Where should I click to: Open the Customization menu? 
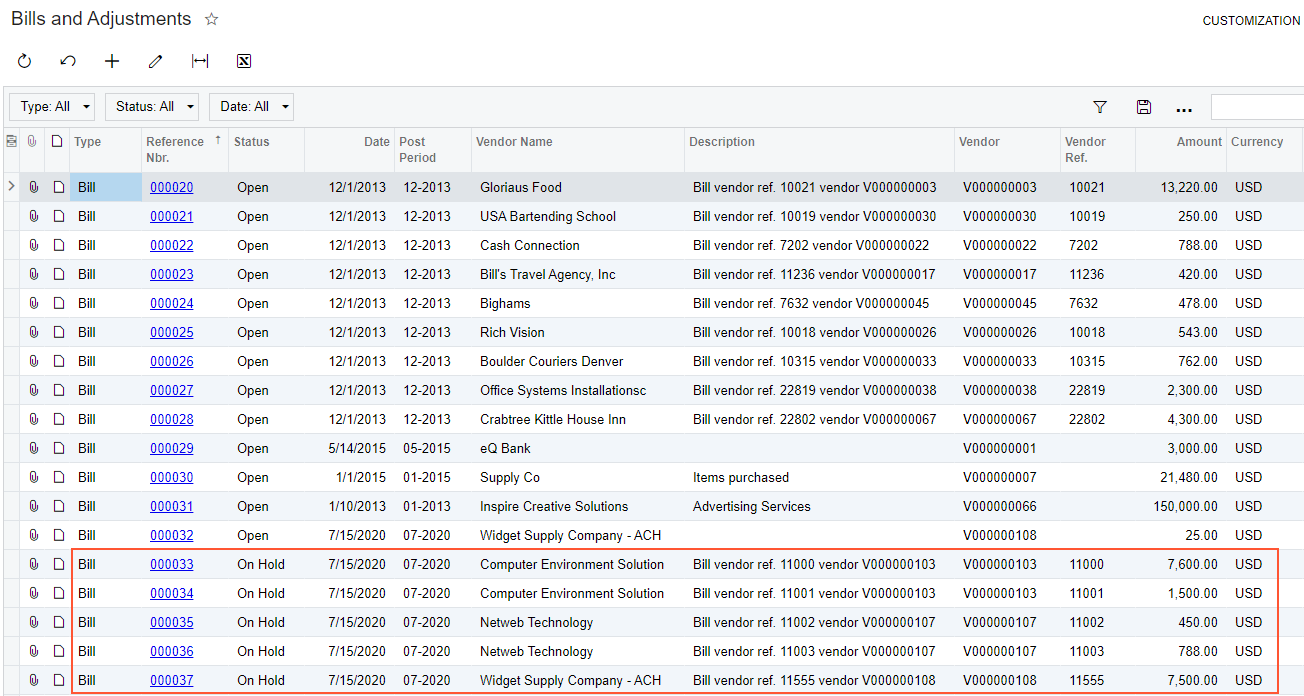point(1251,20)
